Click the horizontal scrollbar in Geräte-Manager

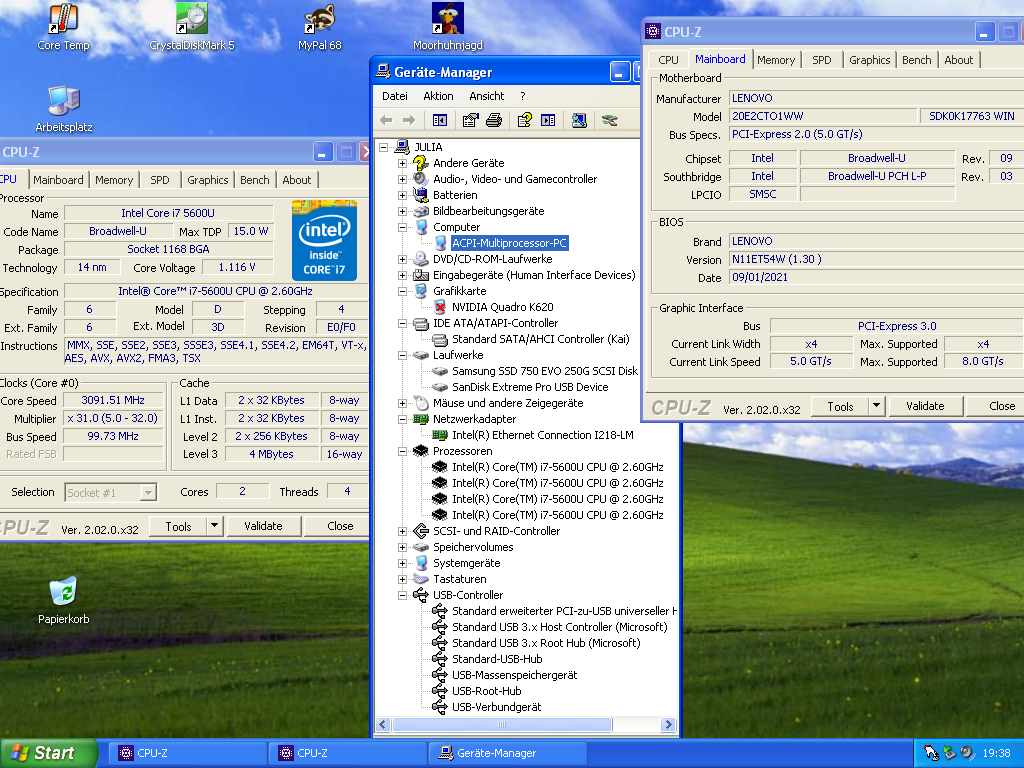point(500,724)
